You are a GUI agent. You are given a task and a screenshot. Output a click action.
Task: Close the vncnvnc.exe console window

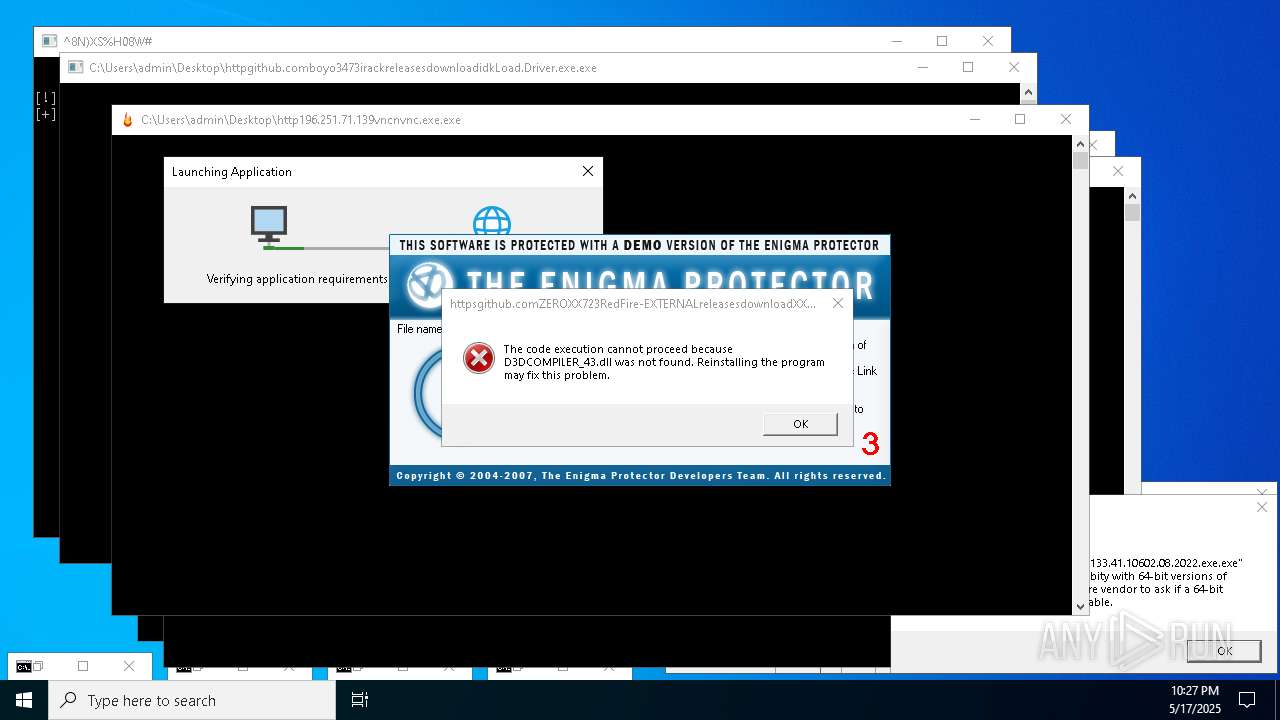pyautogui.click(x=1066, y=119)
